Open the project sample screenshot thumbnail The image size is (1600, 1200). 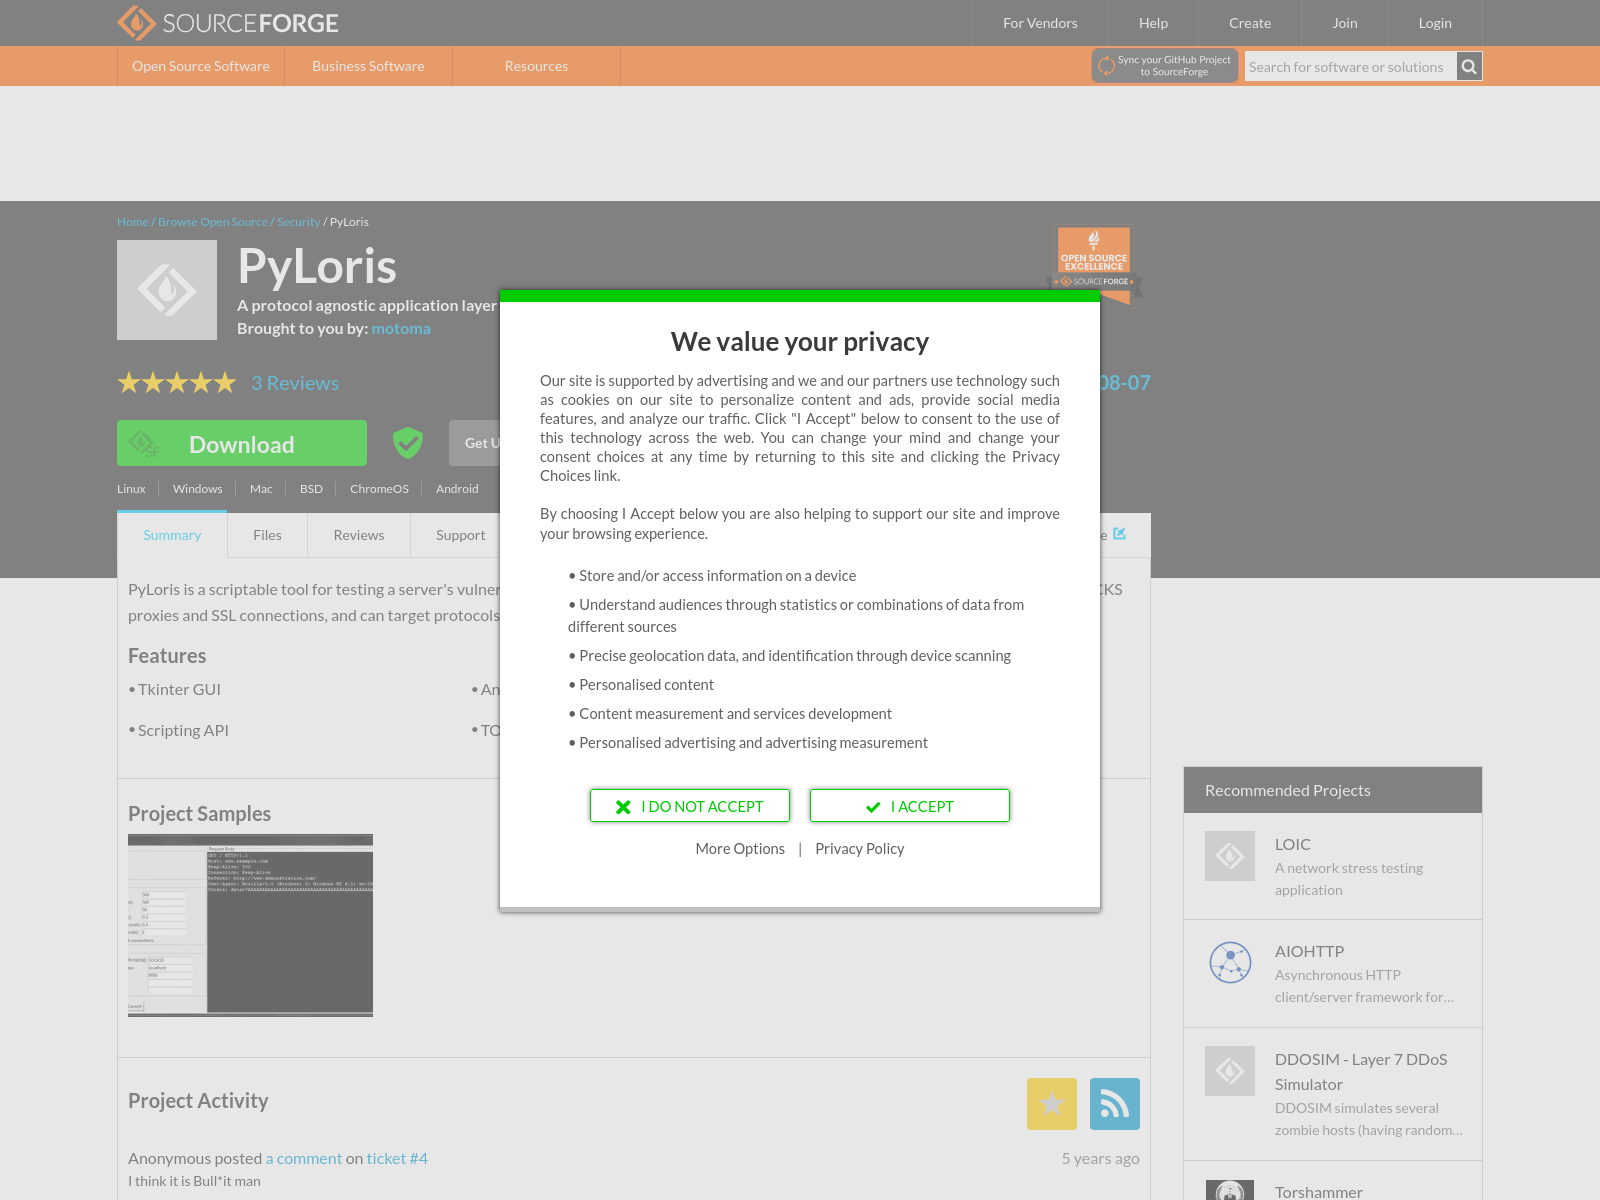pos(250,925)
